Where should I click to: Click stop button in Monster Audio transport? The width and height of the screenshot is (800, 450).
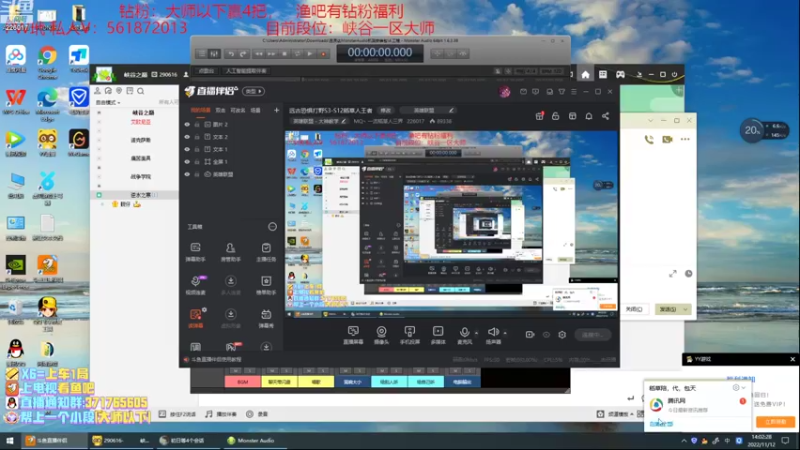click(285, 54)
